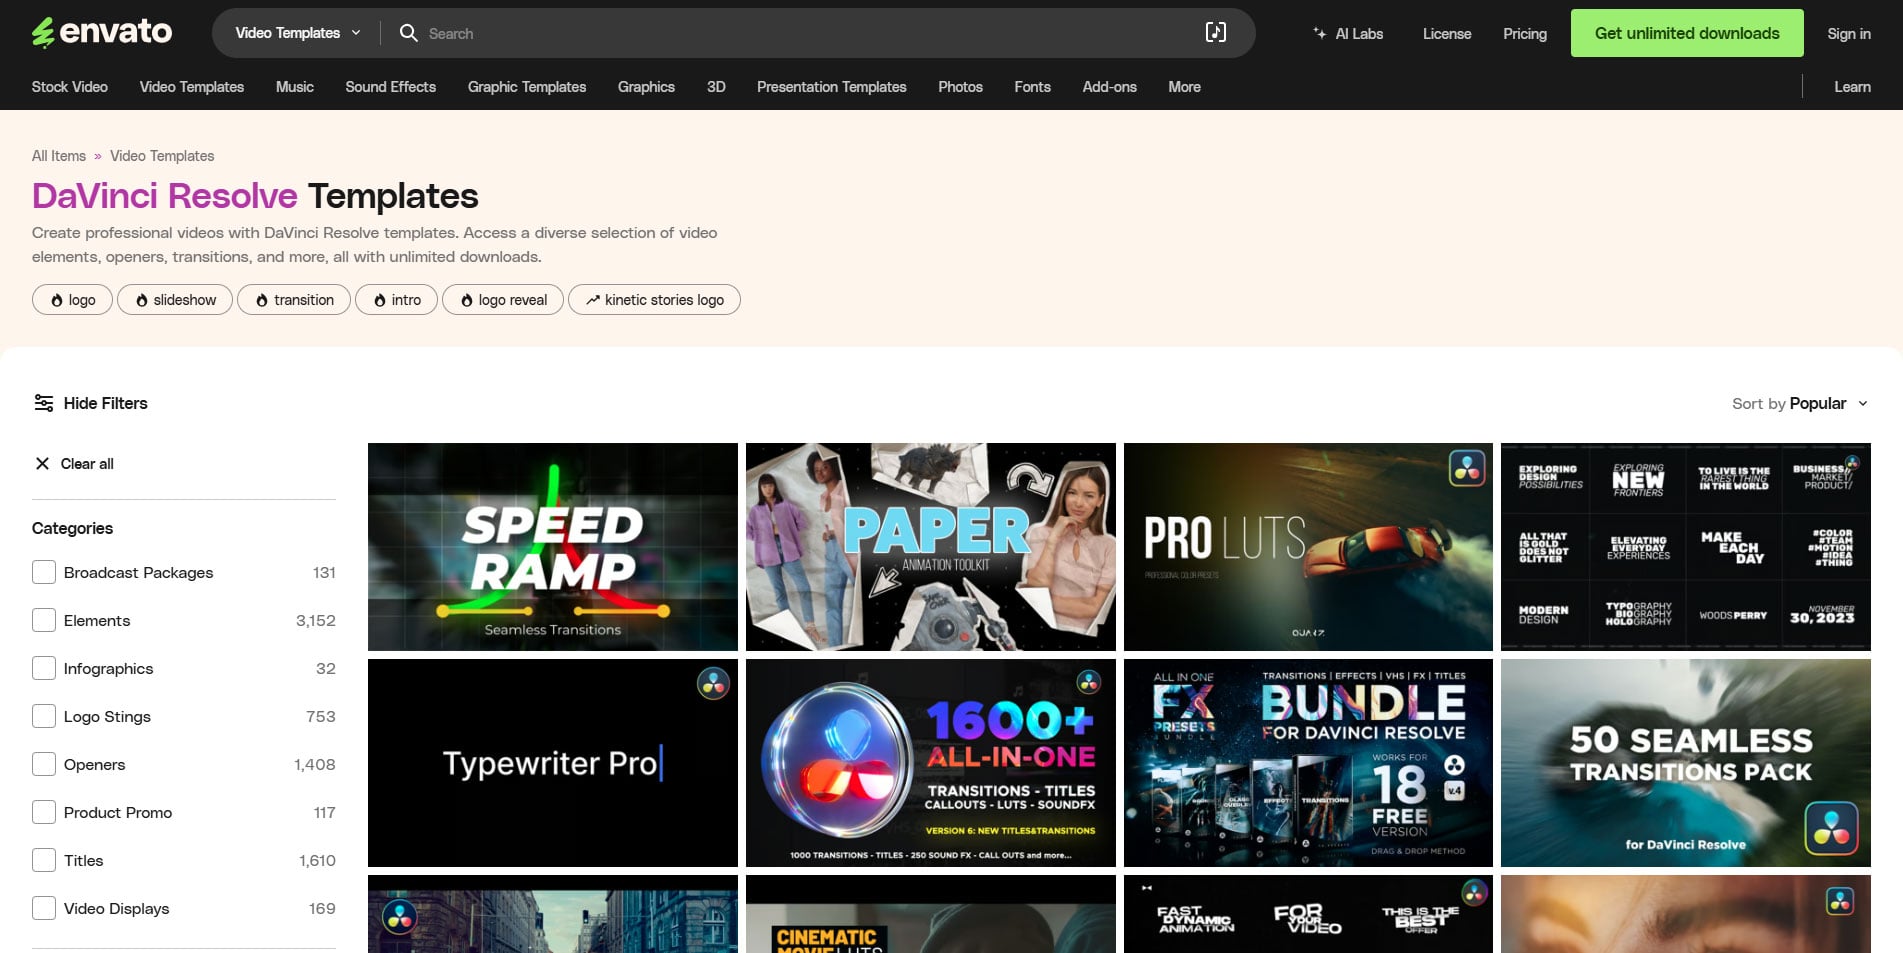The width and height of the screenshot is (1903, 953).
Task: Open the 3D menu
Action: pos(716,87)
